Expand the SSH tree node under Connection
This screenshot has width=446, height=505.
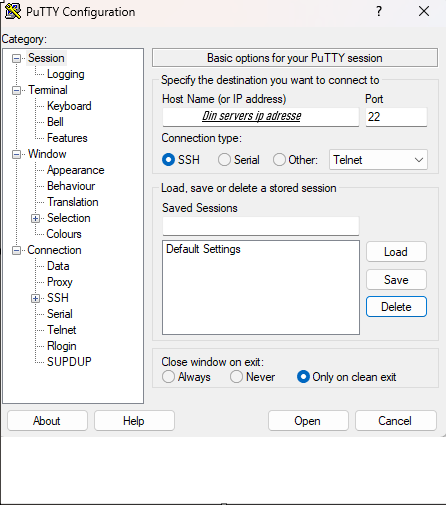click(35, 299)
